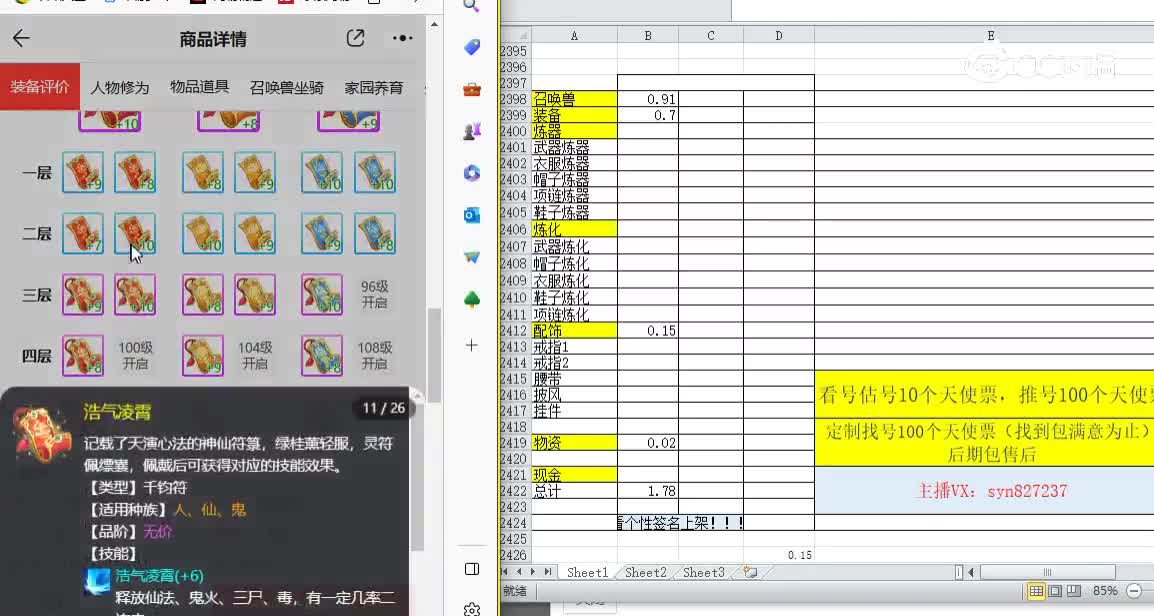Select the red +7 talisman in 二层 row
Image resolution: width=1154 pixels, height=616 pixels.
coord(82,233)
